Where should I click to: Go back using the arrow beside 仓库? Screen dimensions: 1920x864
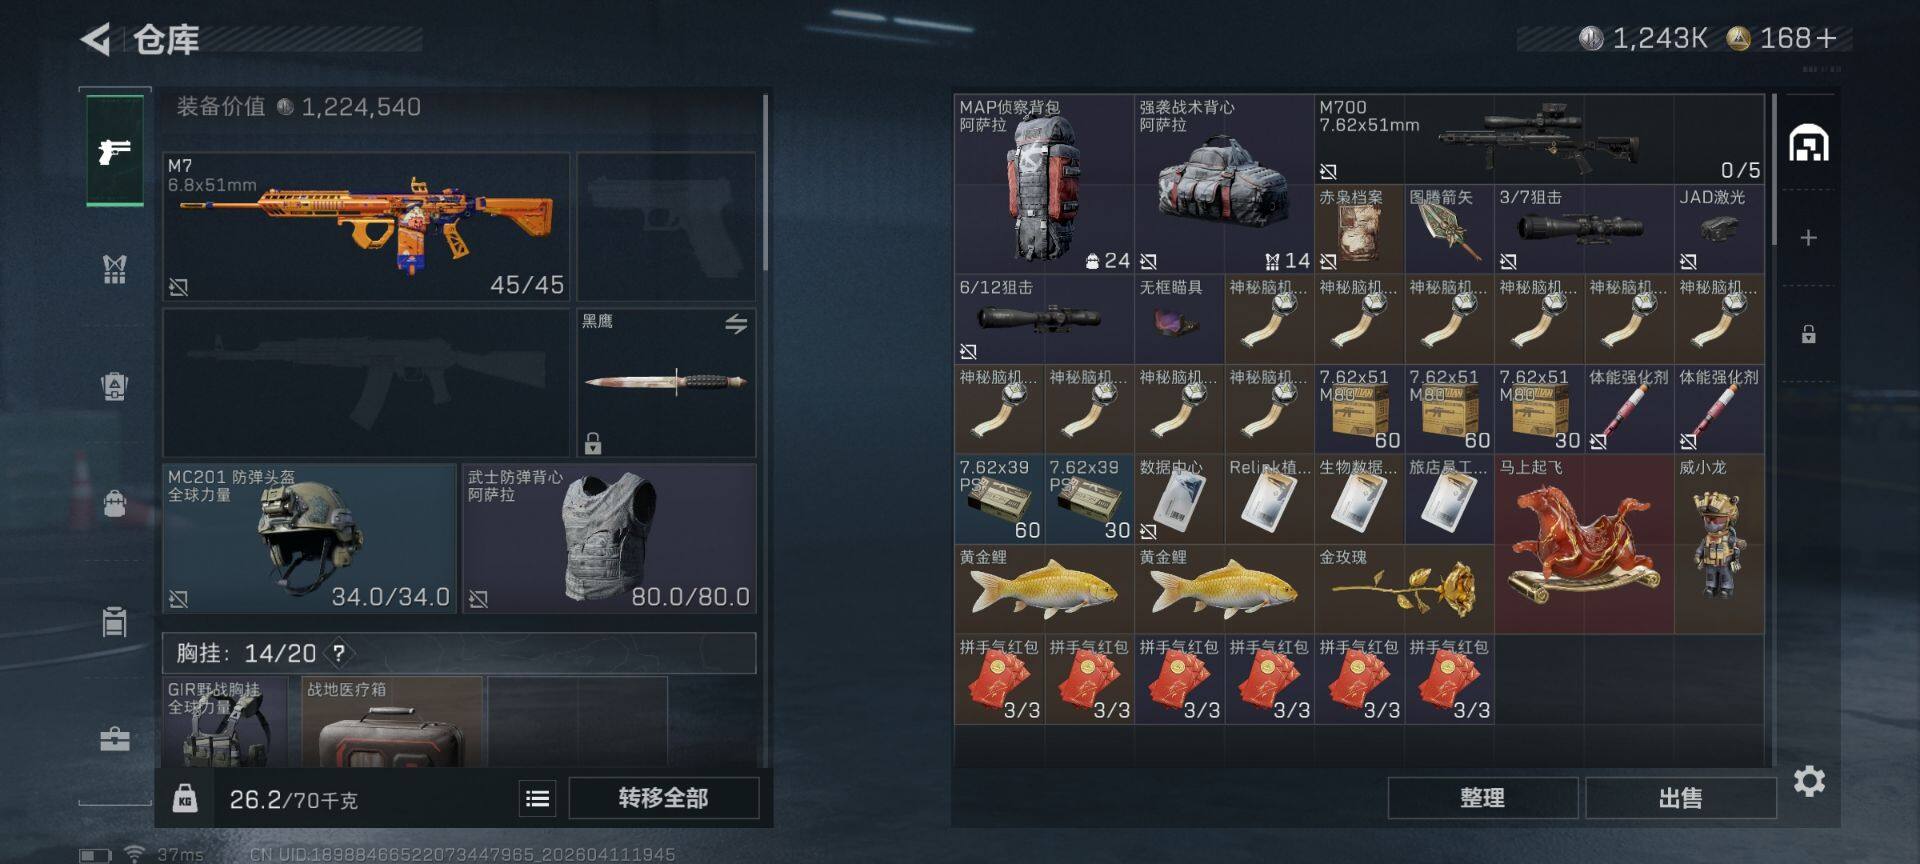(x=95, y=40)
